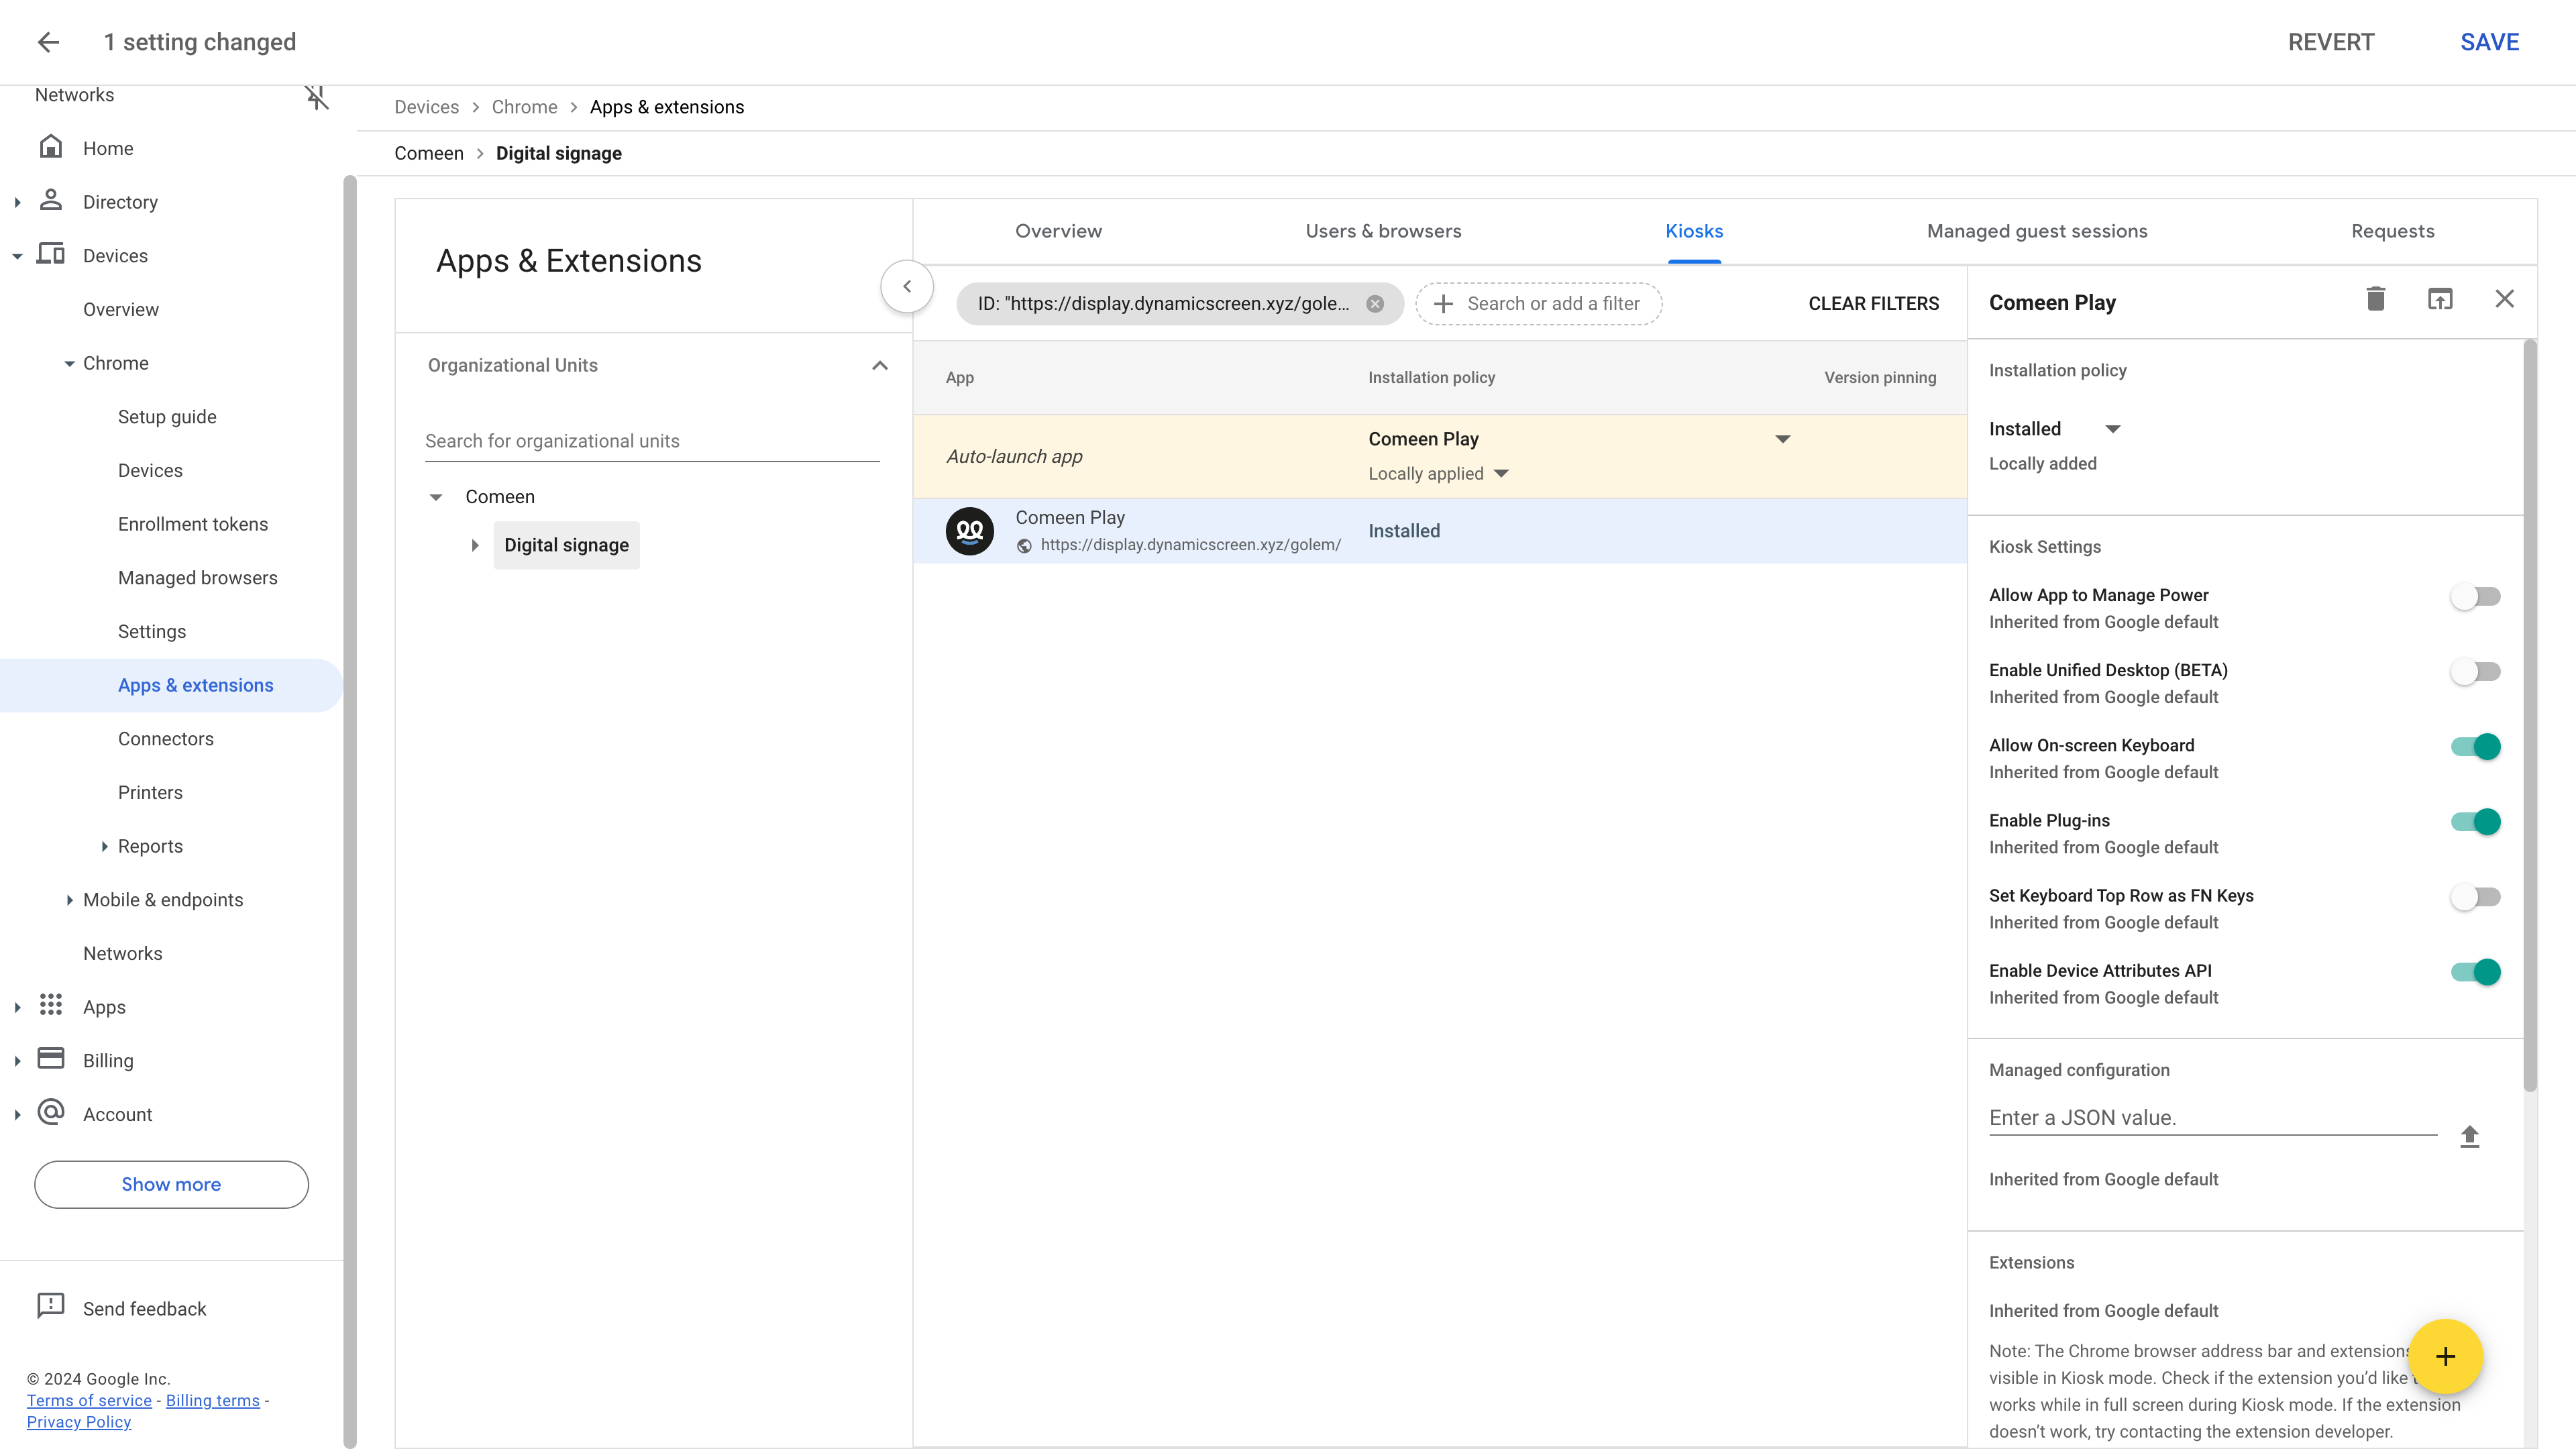Click CLEAR FILTERS
Viewport: 2576px width, 1449px height.
coord(1873,303)
